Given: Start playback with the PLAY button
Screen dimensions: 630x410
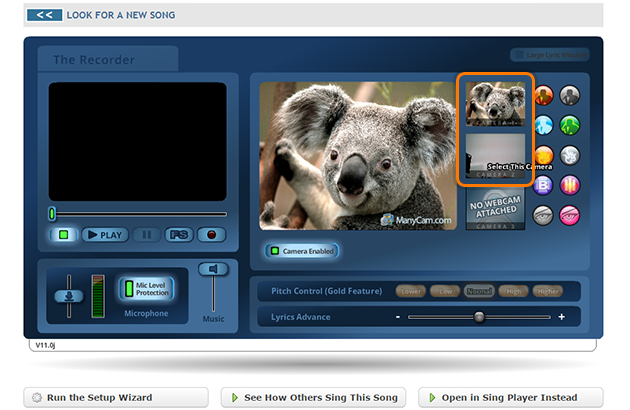Looking at the screenshot, I should coord(105,235).
